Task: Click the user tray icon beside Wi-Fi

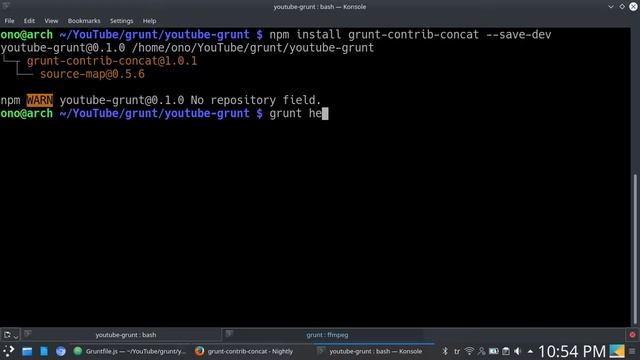Action: point(482,351)
